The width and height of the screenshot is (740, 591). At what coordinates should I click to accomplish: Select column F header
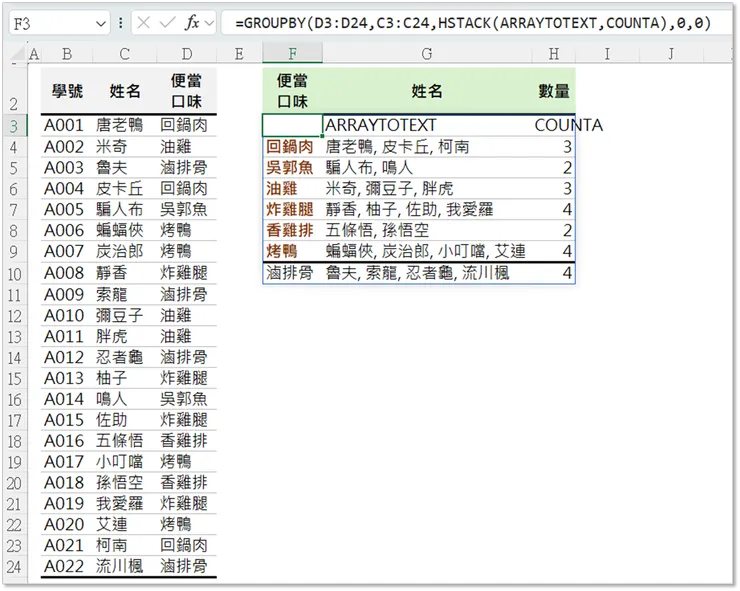(x=293, y=54)
